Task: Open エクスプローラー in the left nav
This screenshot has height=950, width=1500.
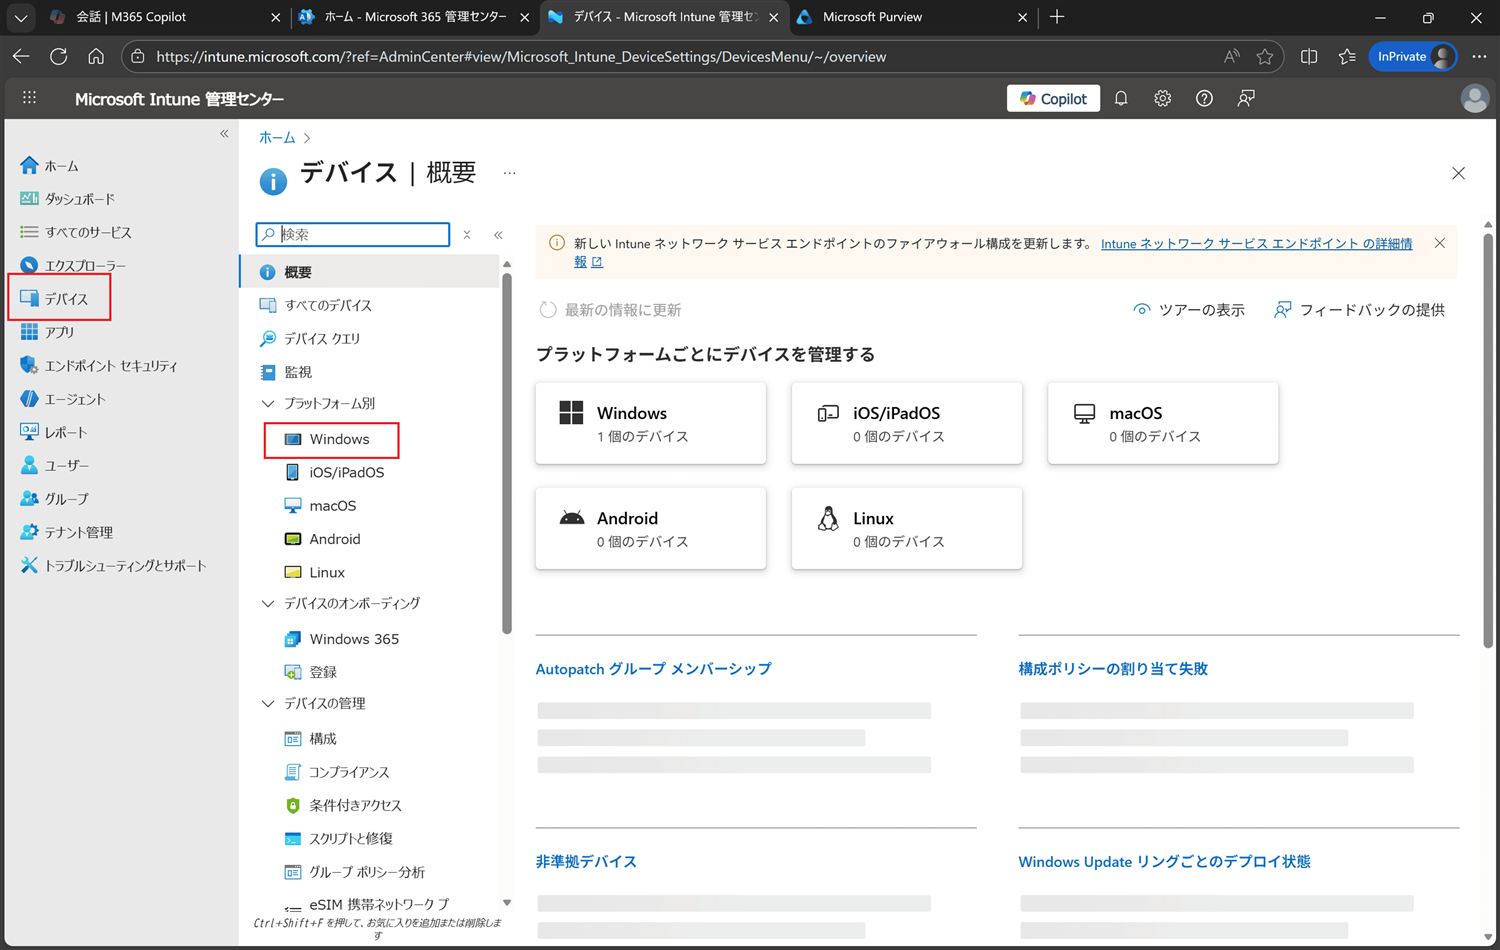Action: point(73,266)
